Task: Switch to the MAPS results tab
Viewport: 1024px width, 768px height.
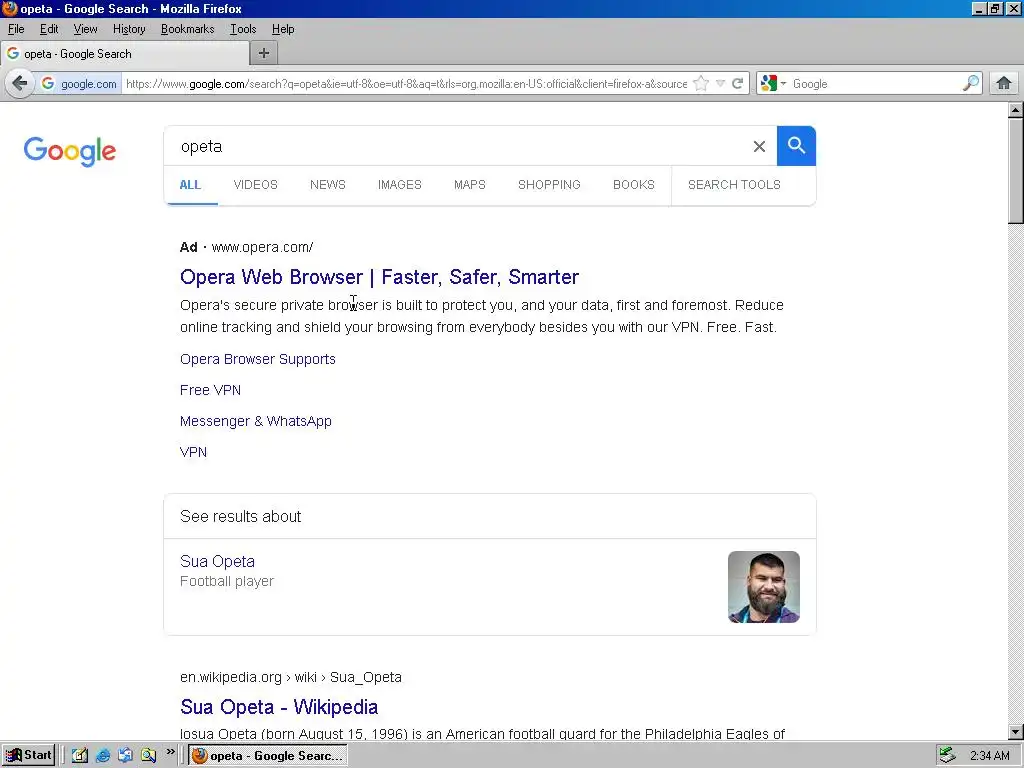Action: pos(470,185)
